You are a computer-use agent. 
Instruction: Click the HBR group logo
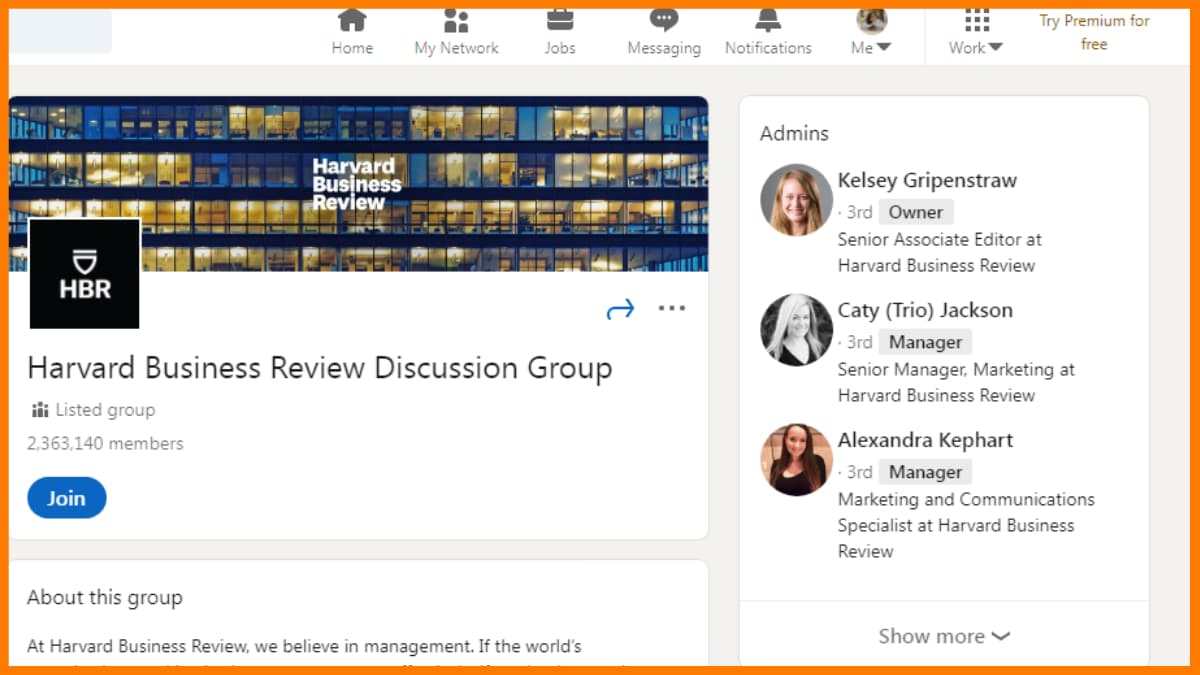[x=85, y=274]
